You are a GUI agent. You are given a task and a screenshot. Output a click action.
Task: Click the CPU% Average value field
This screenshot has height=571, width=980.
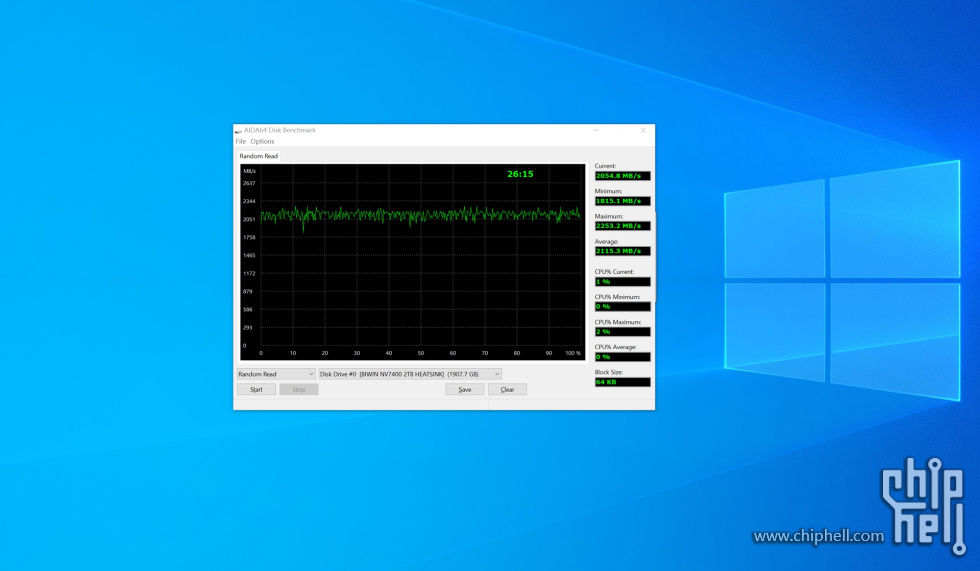(622, 357)
